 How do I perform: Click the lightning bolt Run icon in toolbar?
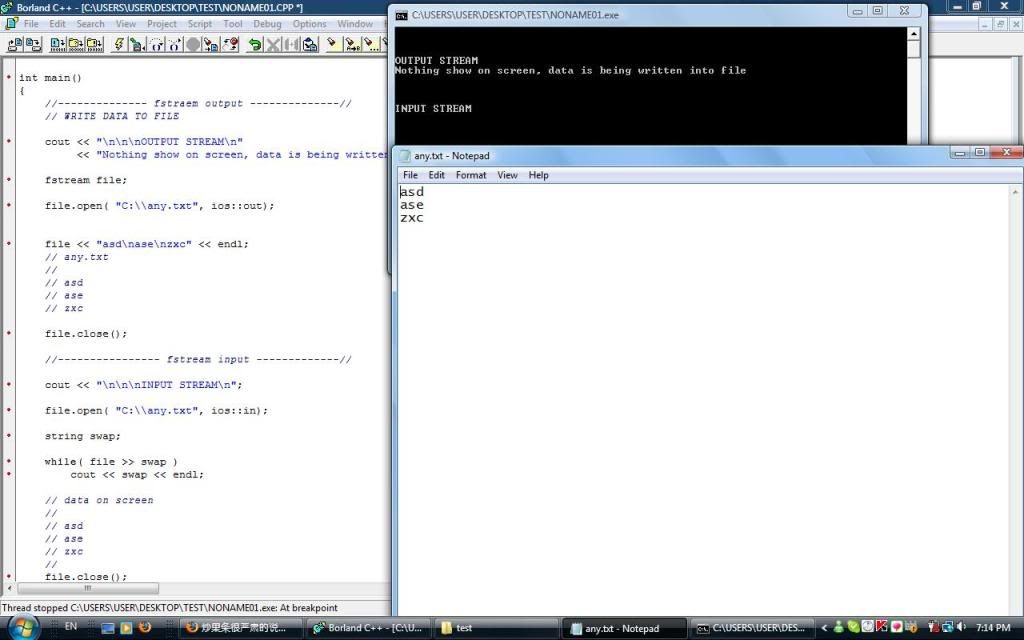(x=120, y=44)
